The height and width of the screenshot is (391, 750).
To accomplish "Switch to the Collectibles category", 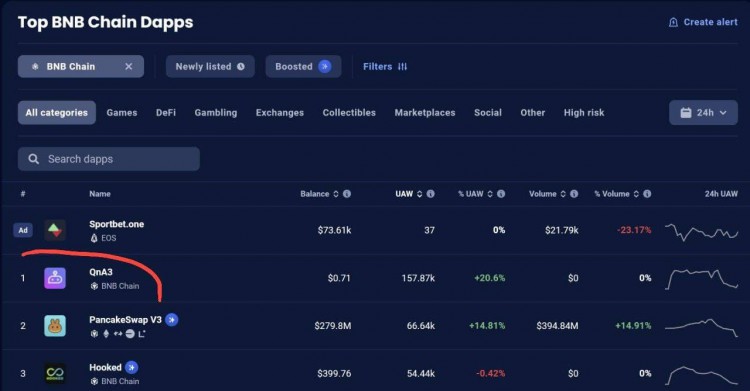I will pos(349,112).
